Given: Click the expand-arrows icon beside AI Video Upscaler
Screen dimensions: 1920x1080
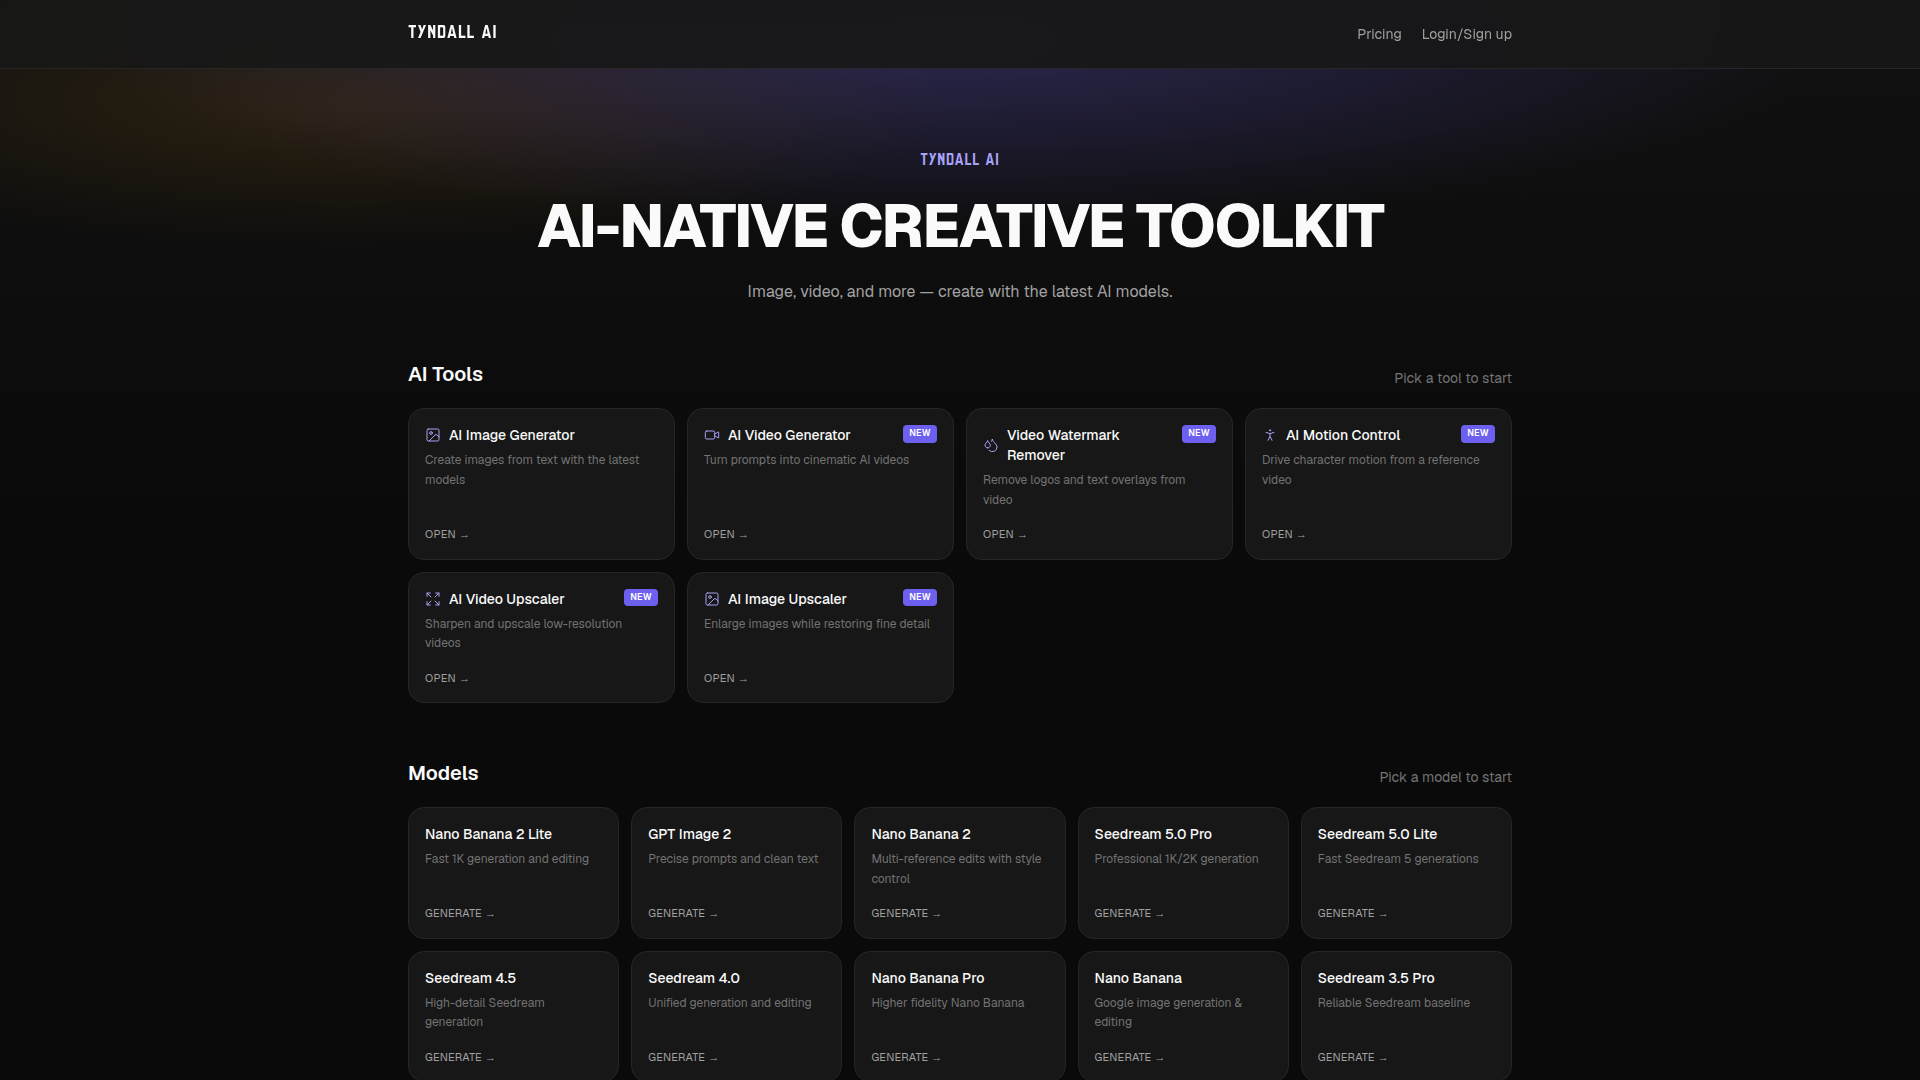Looking at the screenshot, I should (433, 599).
